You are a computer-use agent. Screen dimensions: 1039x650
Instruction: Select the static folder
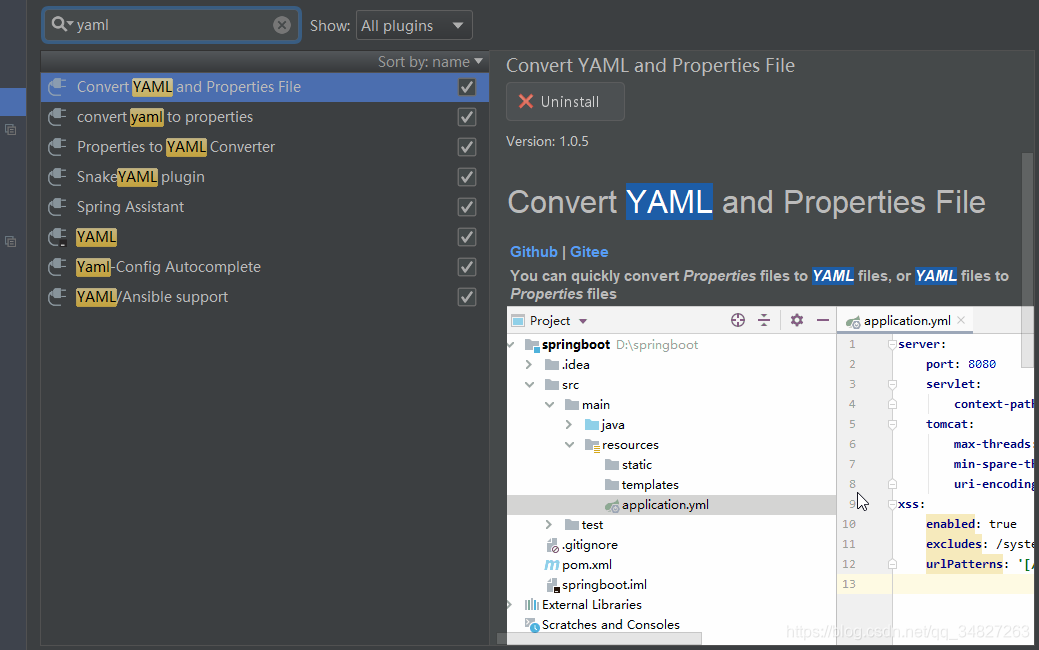point(629,464)
